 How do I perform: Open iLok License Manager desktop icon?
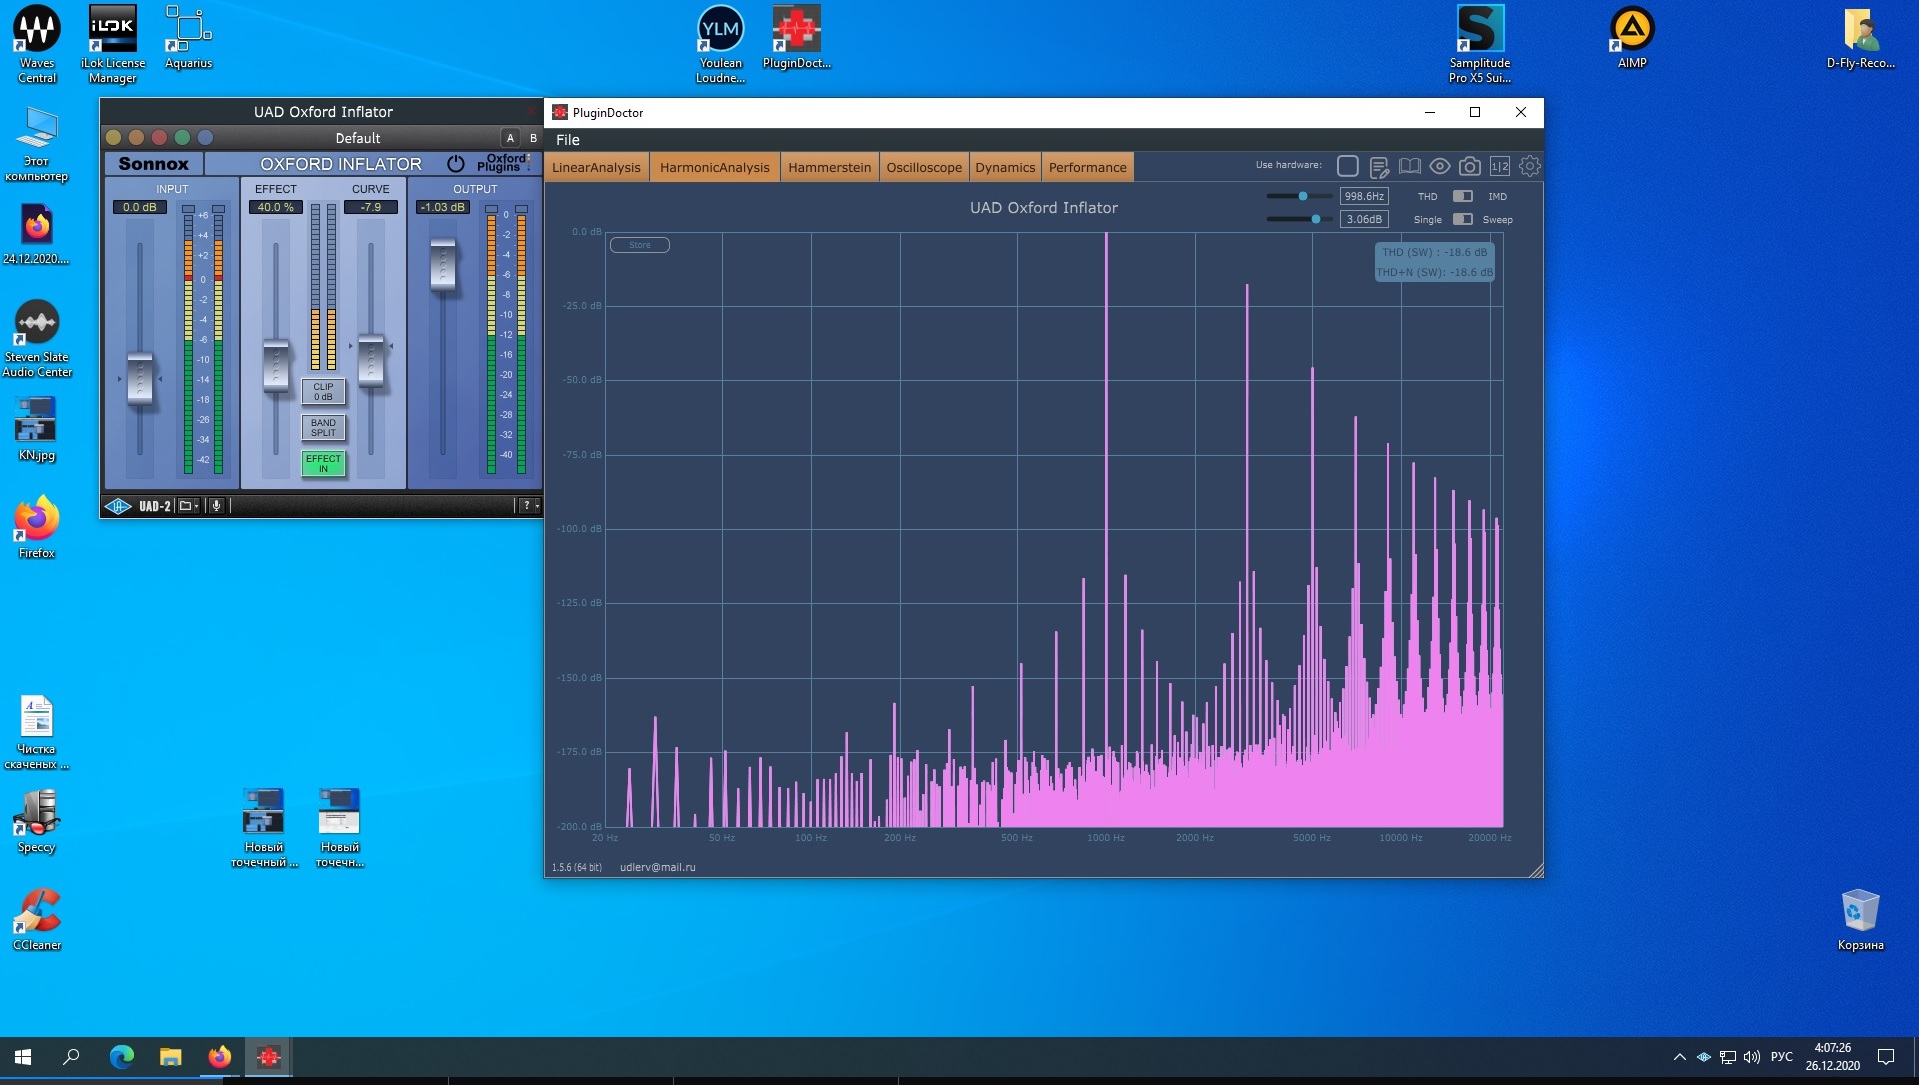tap(112, 45)
